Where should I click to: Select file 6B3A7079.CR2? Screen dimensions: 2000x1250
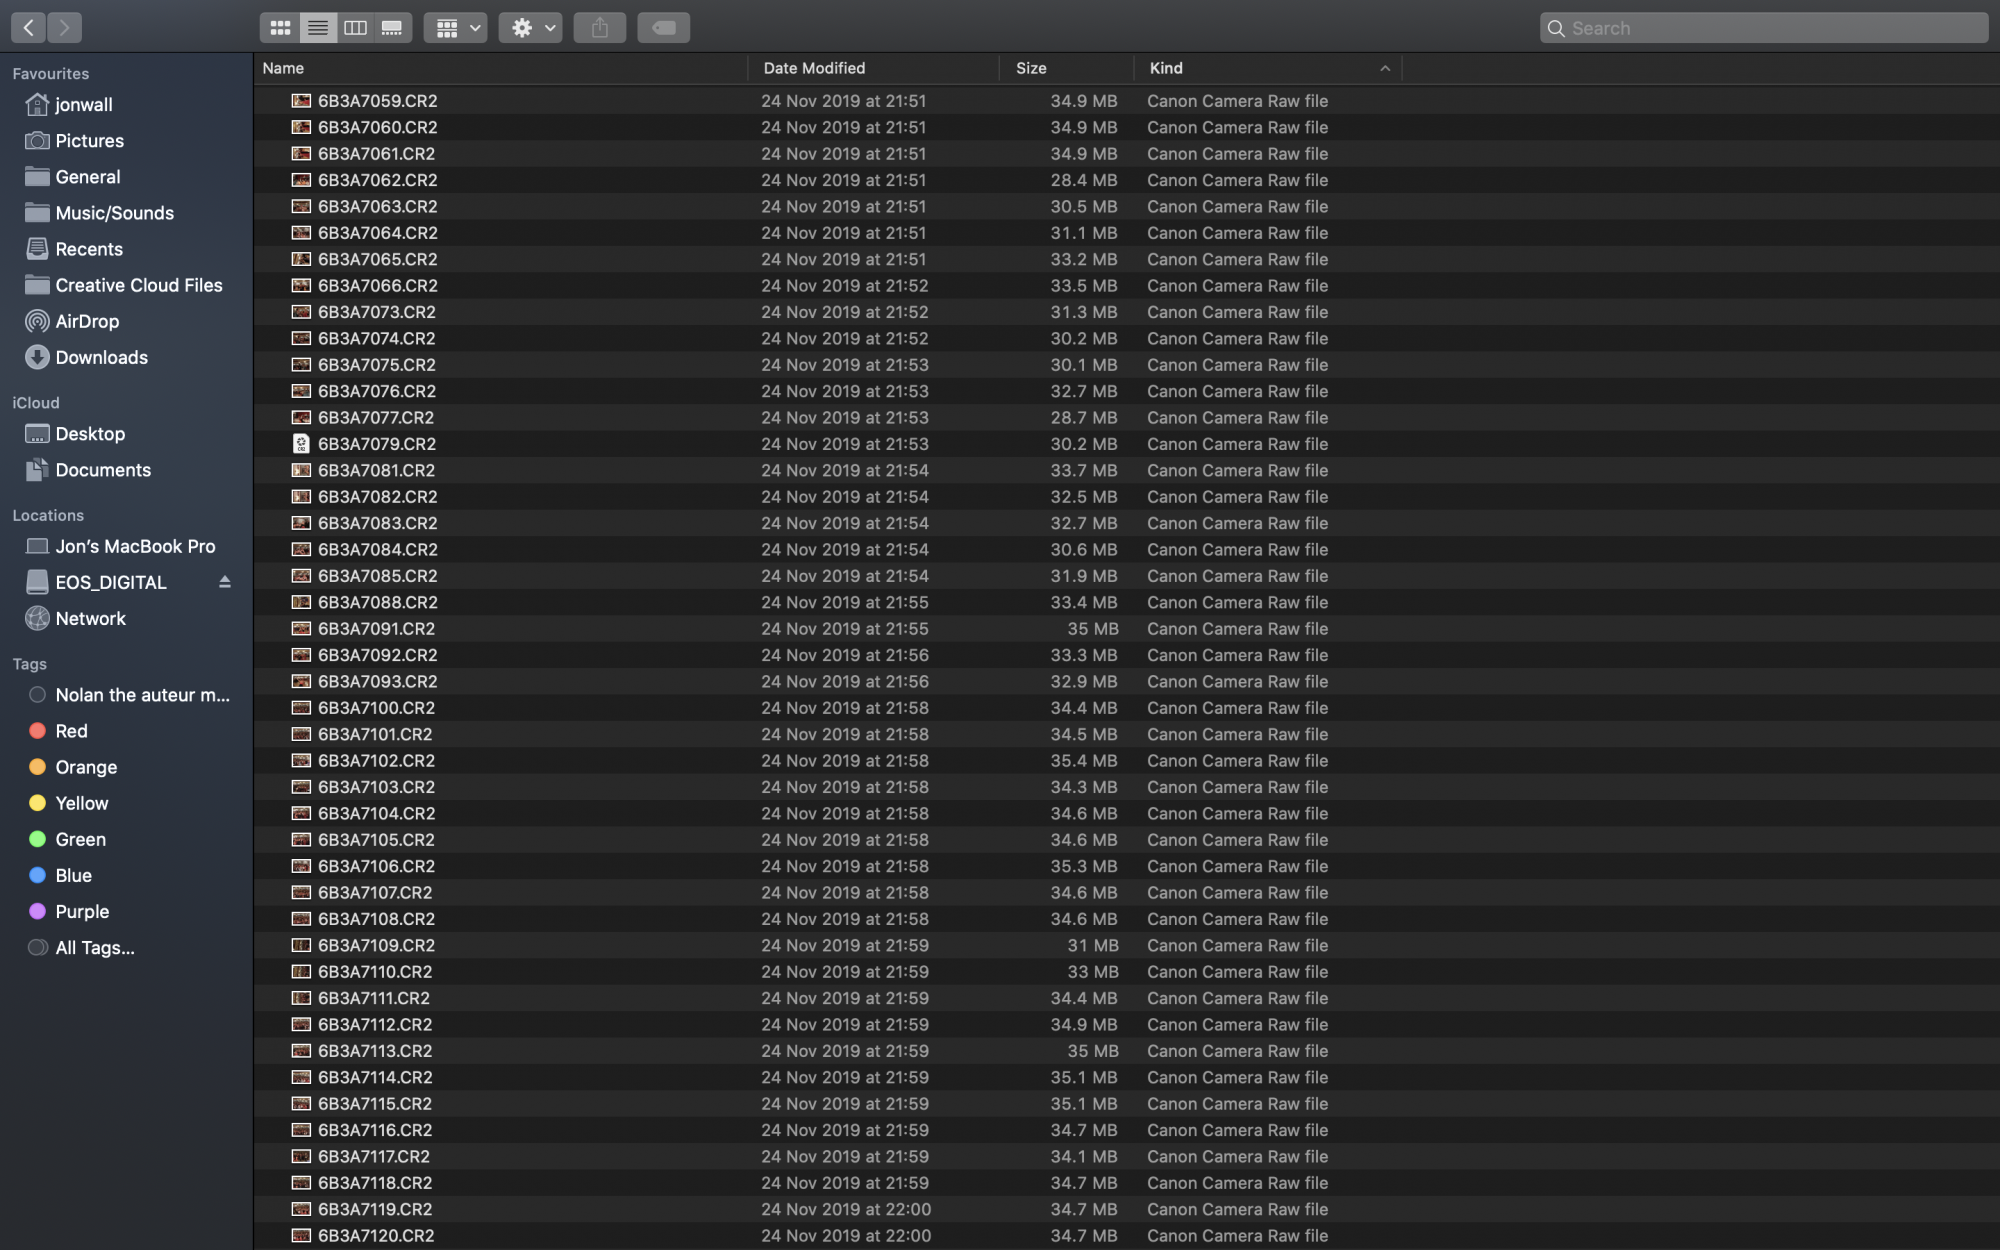click(x=377, y=444)
